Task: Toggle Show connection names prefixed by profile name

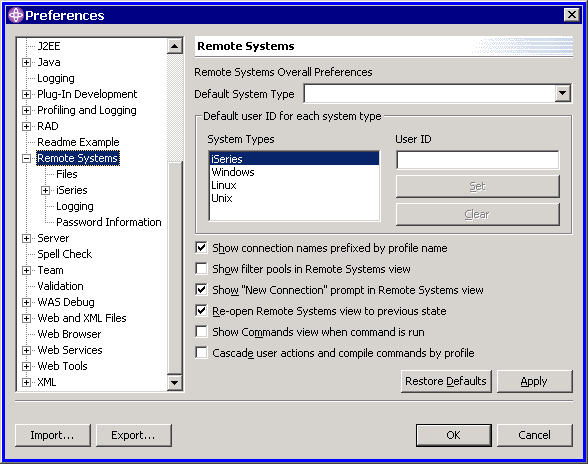Action: [201, 248]
